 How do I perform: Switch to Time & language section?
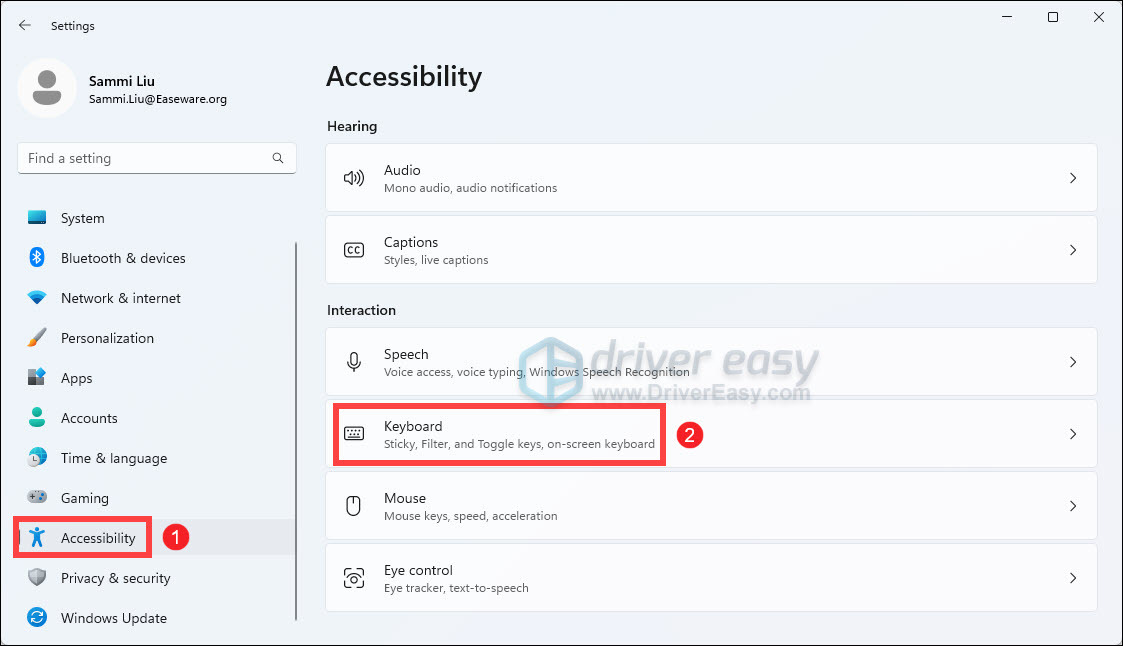click(x=113, y=458)
